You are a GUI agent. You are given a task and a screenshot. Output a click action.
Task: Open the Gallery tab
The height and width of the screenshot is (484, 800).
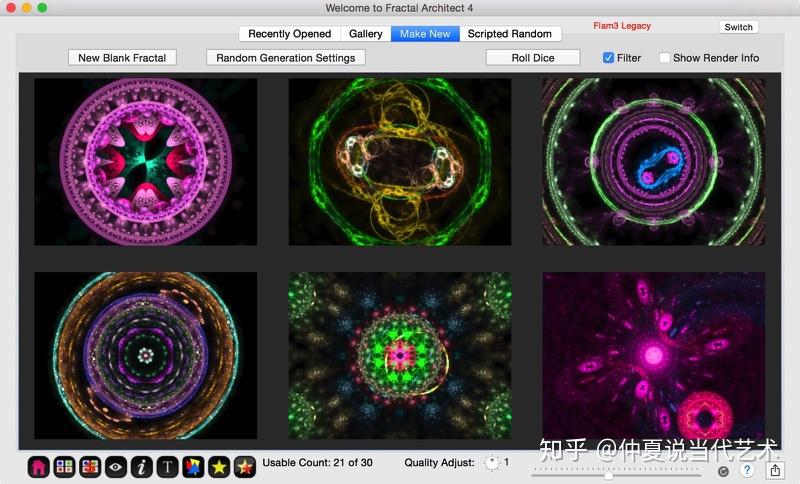[x=366, y=34]
